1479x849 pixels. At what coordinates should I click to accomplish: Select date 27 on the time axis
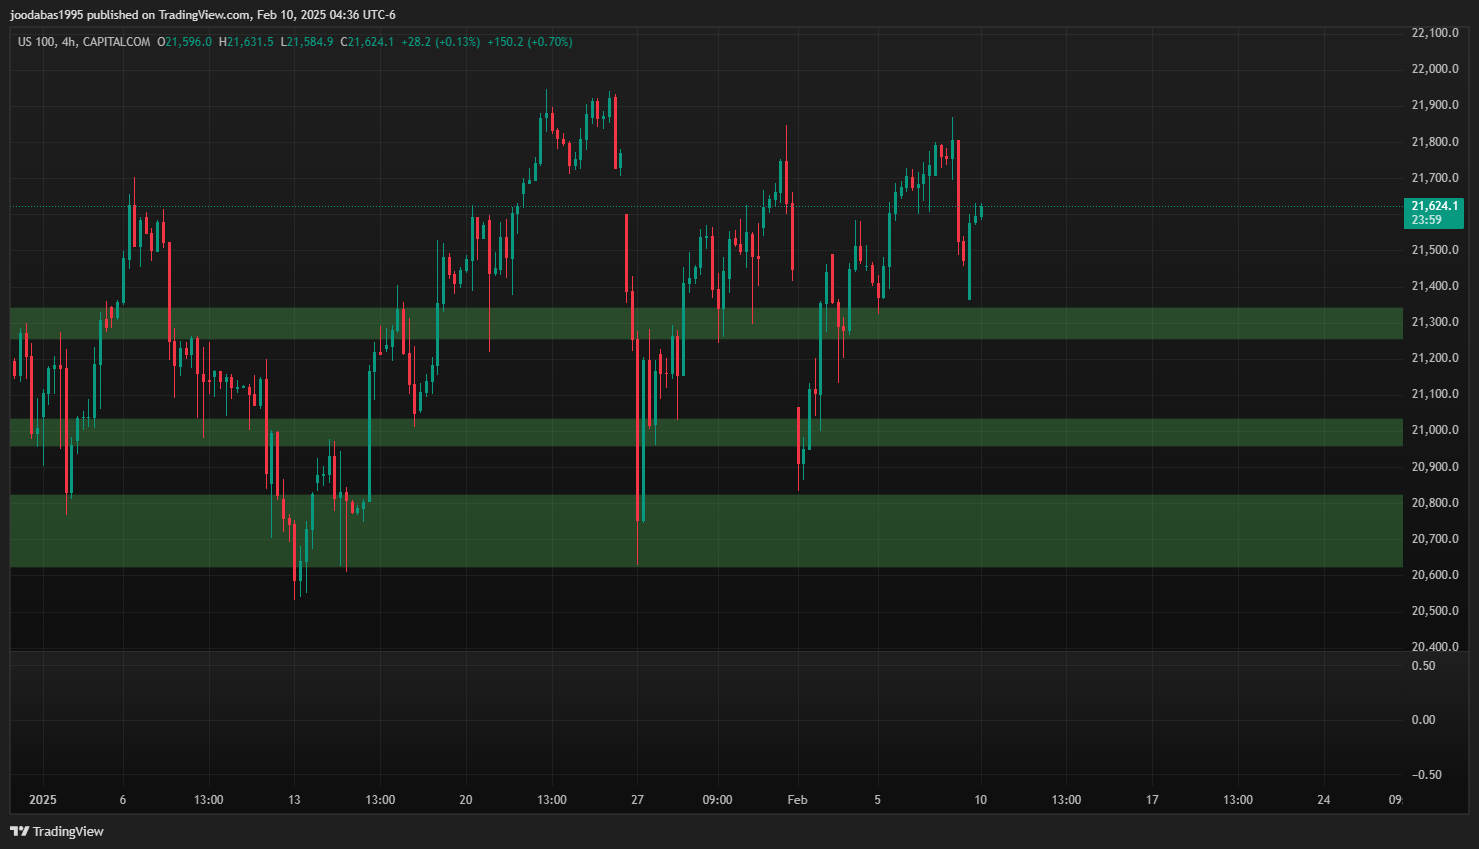(x=637, y=800)
